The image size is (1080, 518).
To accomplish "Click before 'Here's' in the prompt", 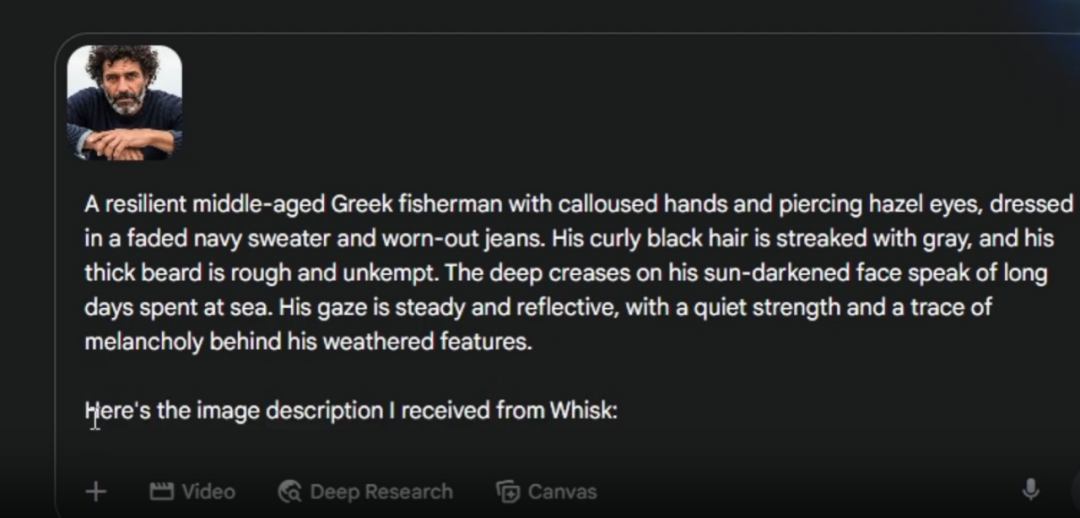I will click(x=85, y=410).
